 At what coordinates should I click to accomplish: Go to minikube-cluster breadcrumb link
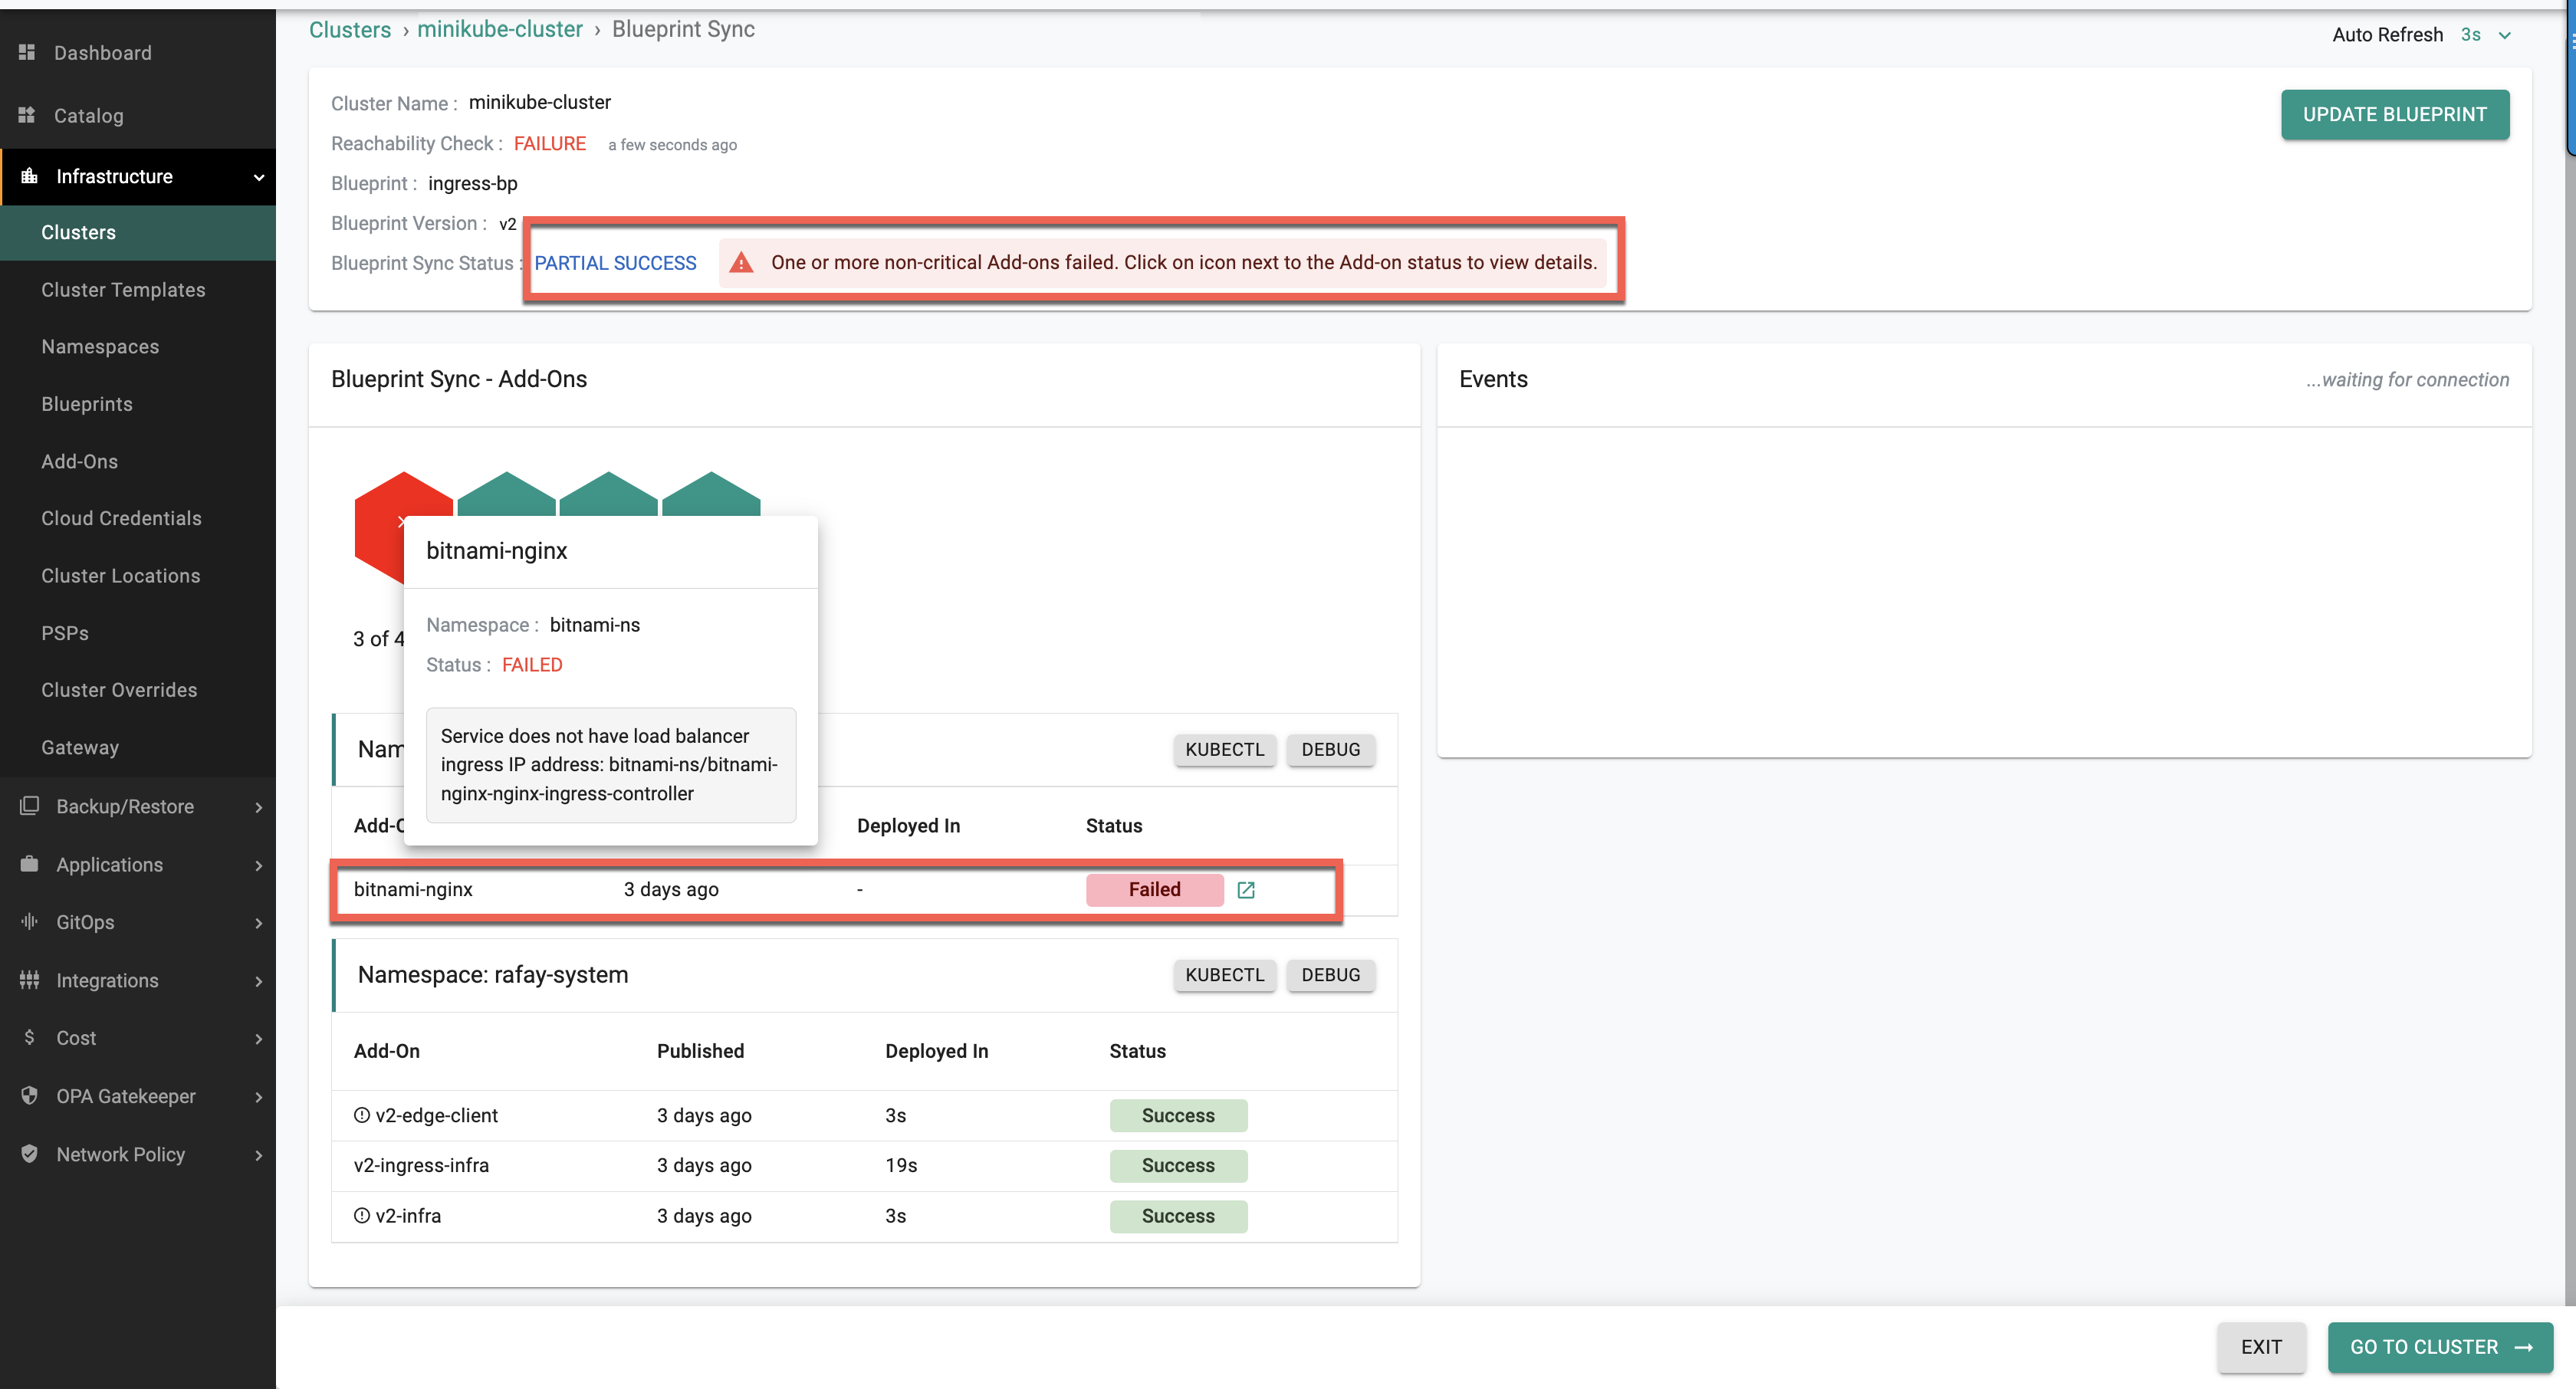(x=499, y=30)
